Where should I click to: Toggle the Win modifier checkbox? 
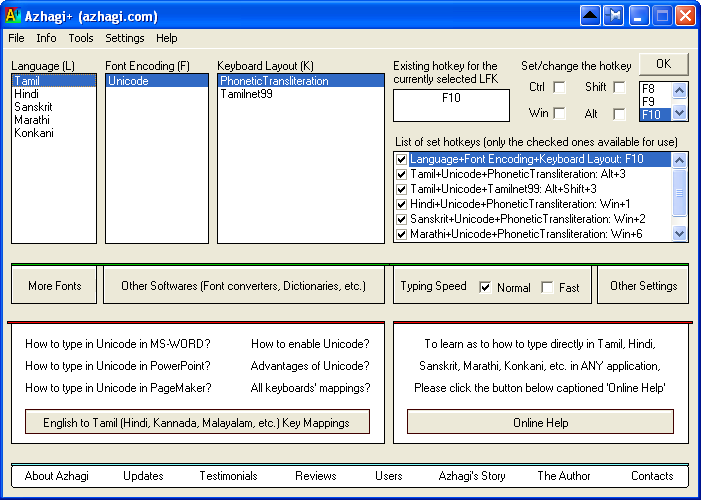(559, 114)
